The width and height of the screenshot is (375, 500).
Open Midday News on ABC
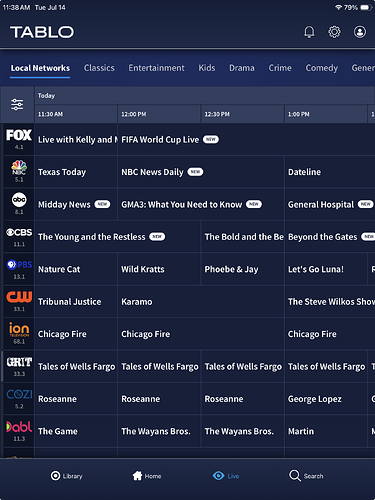pos(76,204)
